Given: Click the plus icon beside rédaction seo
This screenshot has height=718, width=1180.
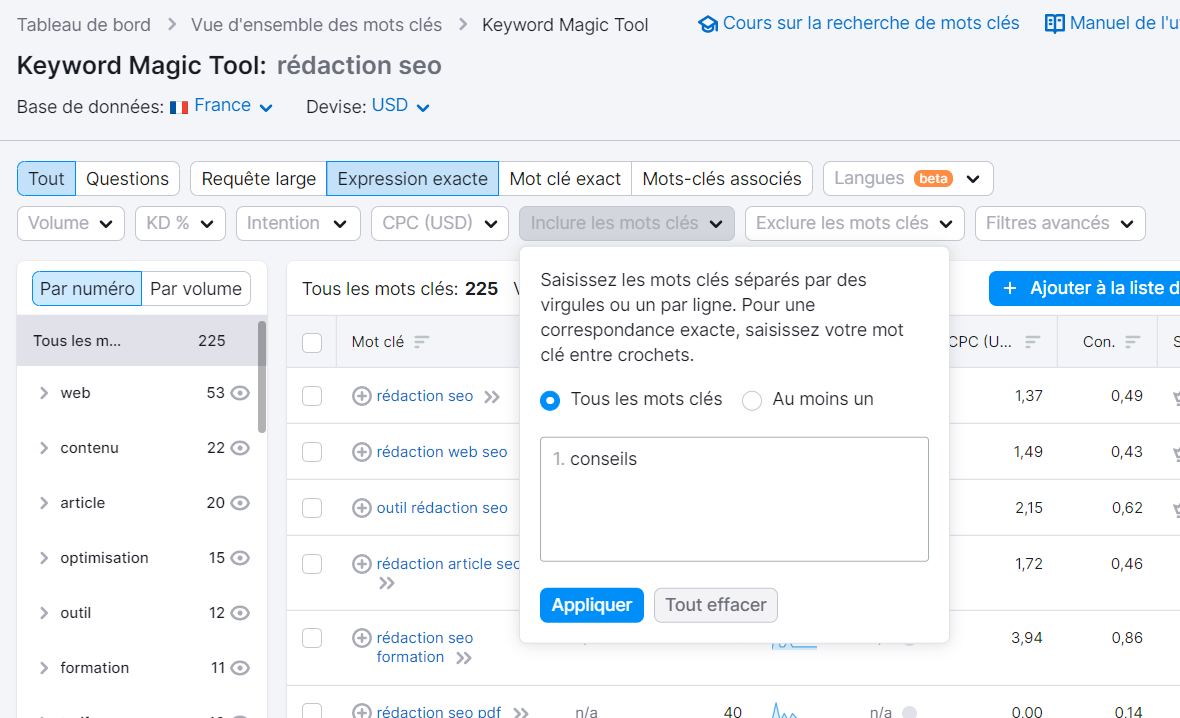Looking at the screenshot, I should (361, 396).
